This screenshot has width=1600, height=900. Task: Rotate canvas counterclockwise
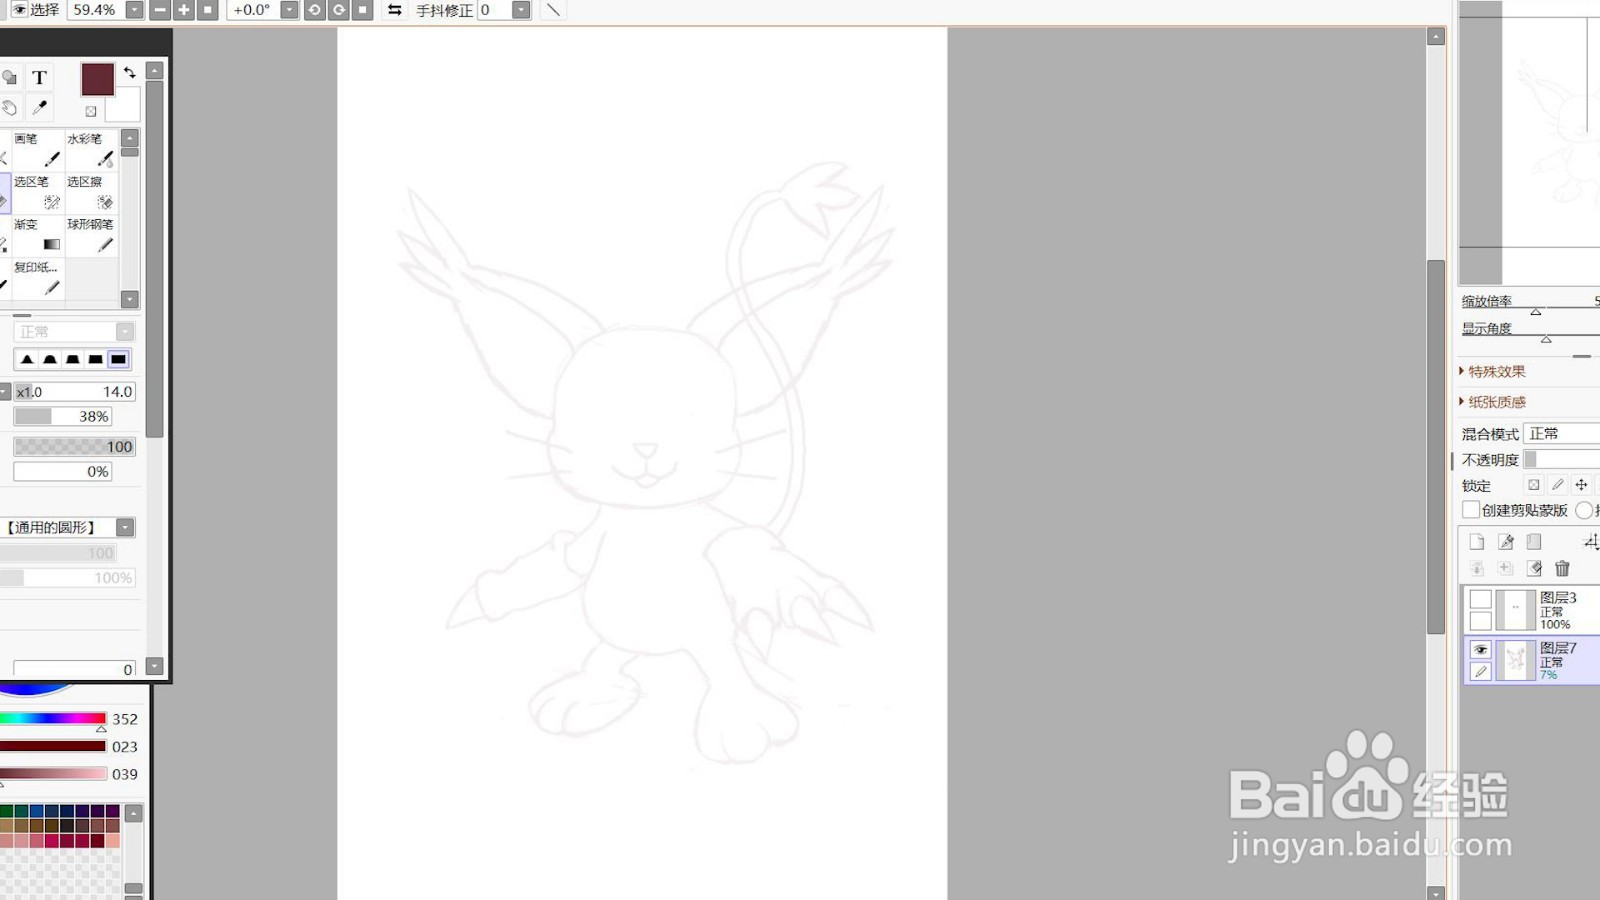pyautogui.click(x=314, y=10)
